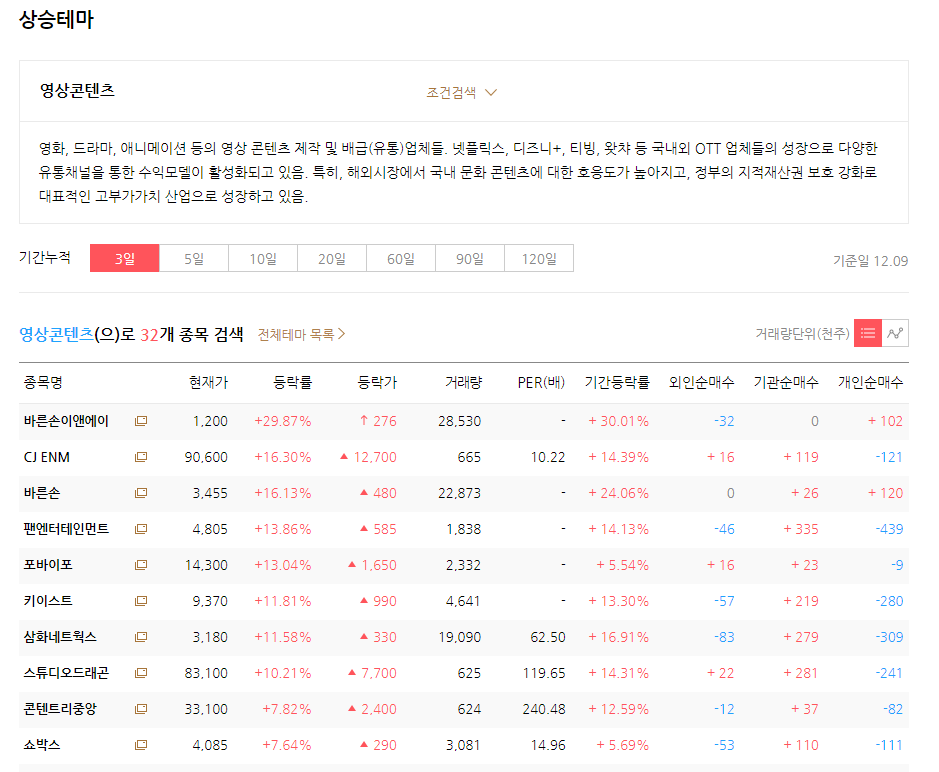Switch to chart view icon
The image size is (939, 772).
pyautogui.click(x=895, y=333)
